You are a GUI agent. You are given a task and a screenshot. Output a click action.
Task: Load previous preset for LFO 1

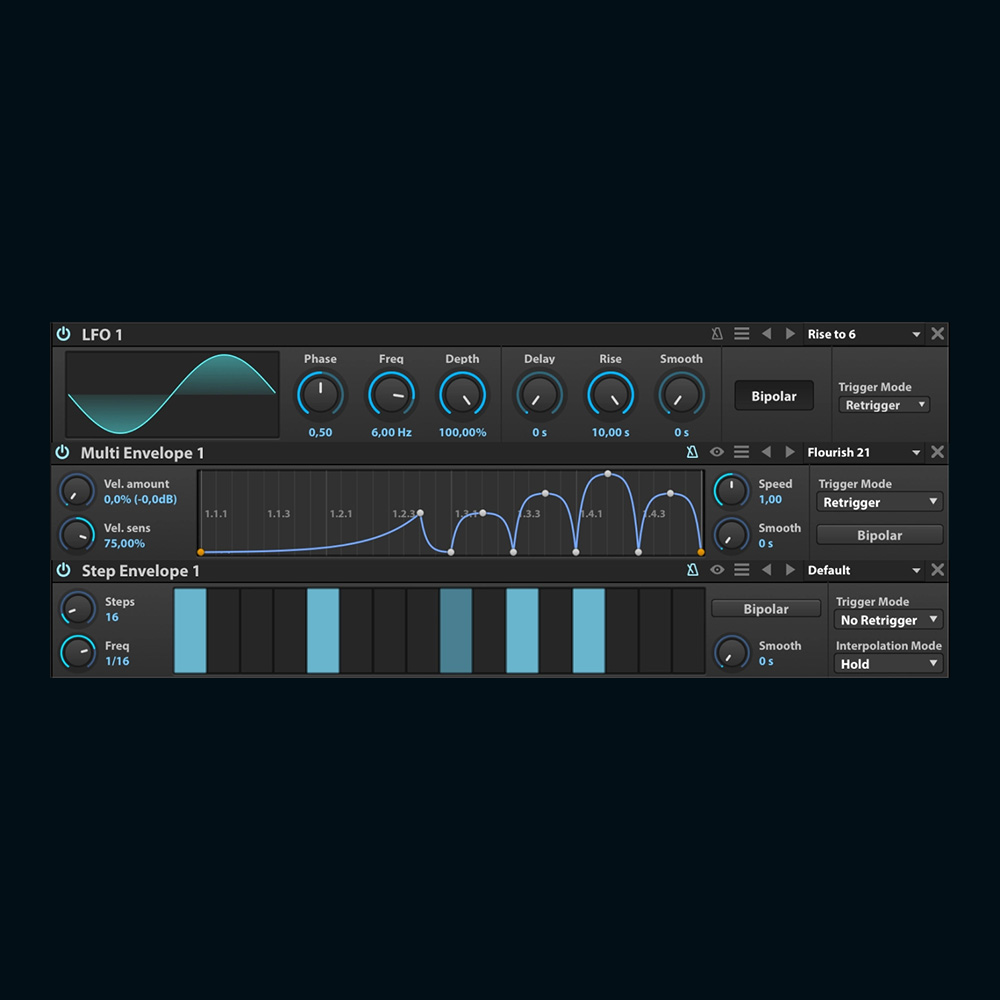pos(766,334)
